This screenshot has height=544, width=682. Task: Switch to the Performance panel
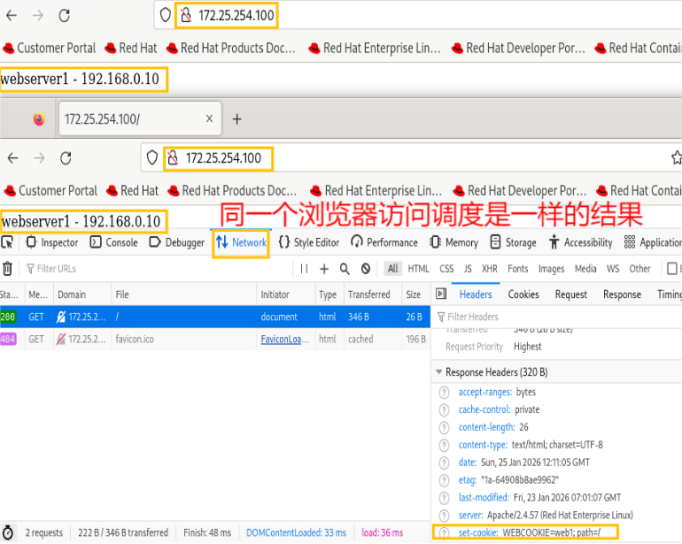tap(384, 242)
